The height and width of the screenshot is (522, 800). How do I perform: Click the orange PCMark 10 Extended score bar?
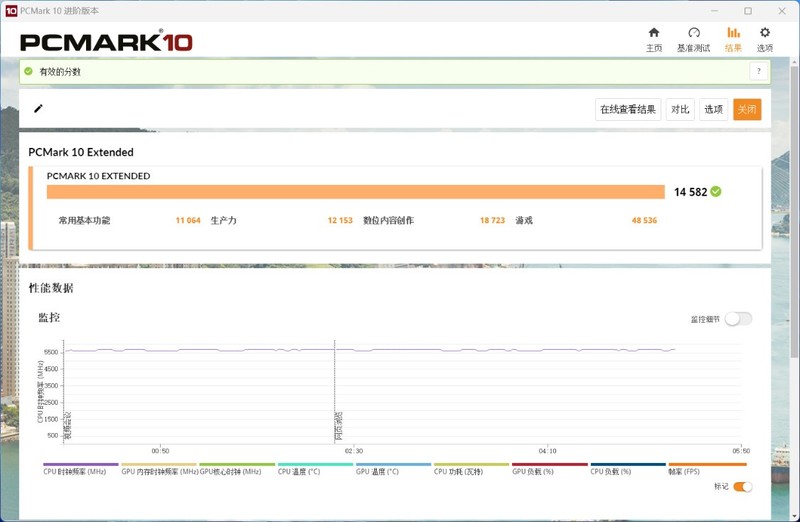(356, 192)
